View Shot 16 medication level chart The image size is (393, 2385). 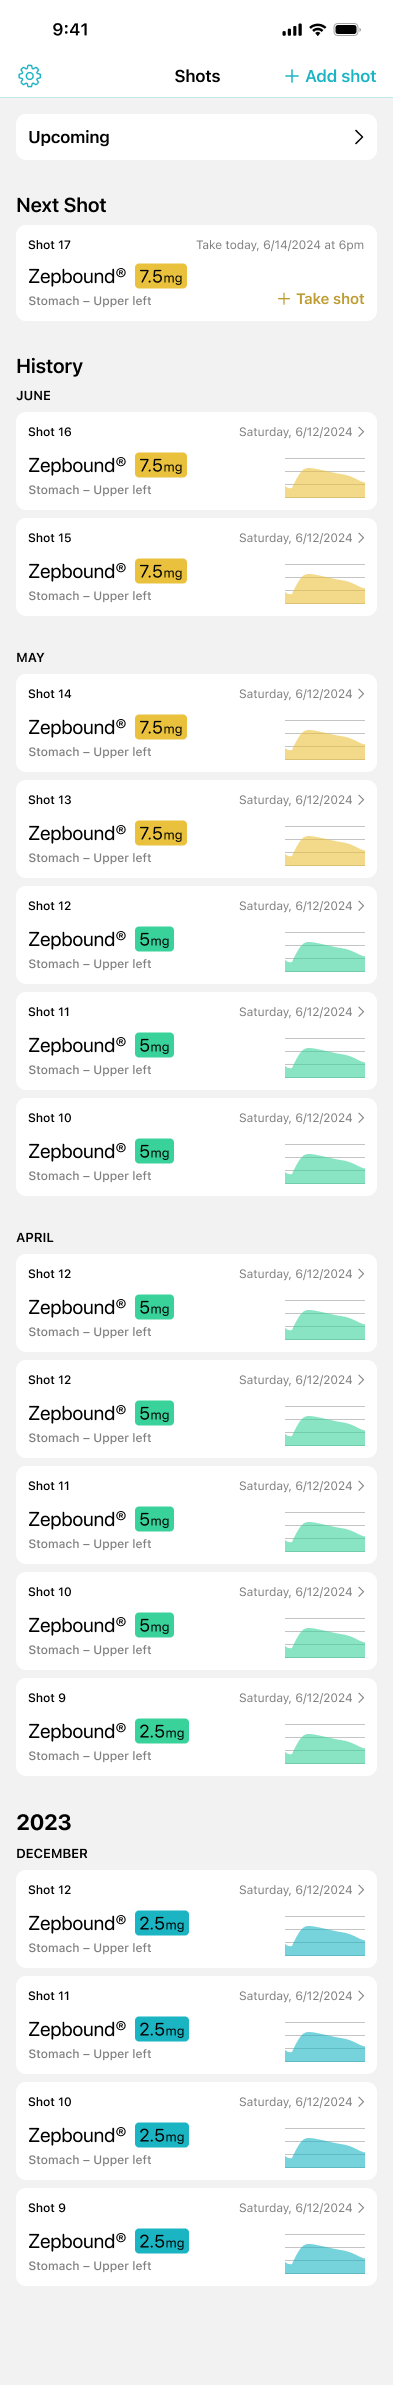click(325, 477)
